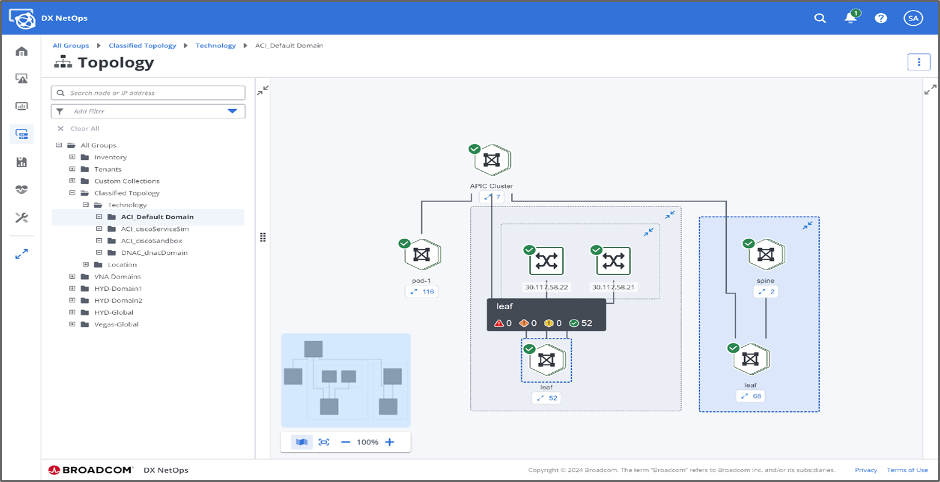Image resolution: width=940 pixels, height=482 pixels.
Task: Toggle the minimap view button
Action: [302, 442]
